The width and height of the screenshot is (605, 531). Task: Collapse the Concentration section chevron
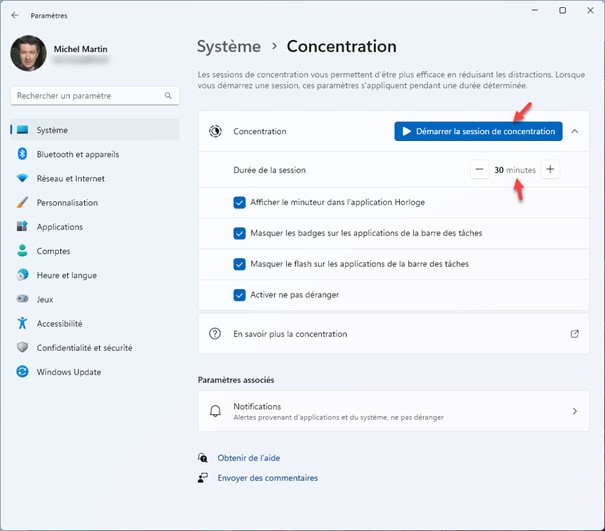click(x=575, y=131)
